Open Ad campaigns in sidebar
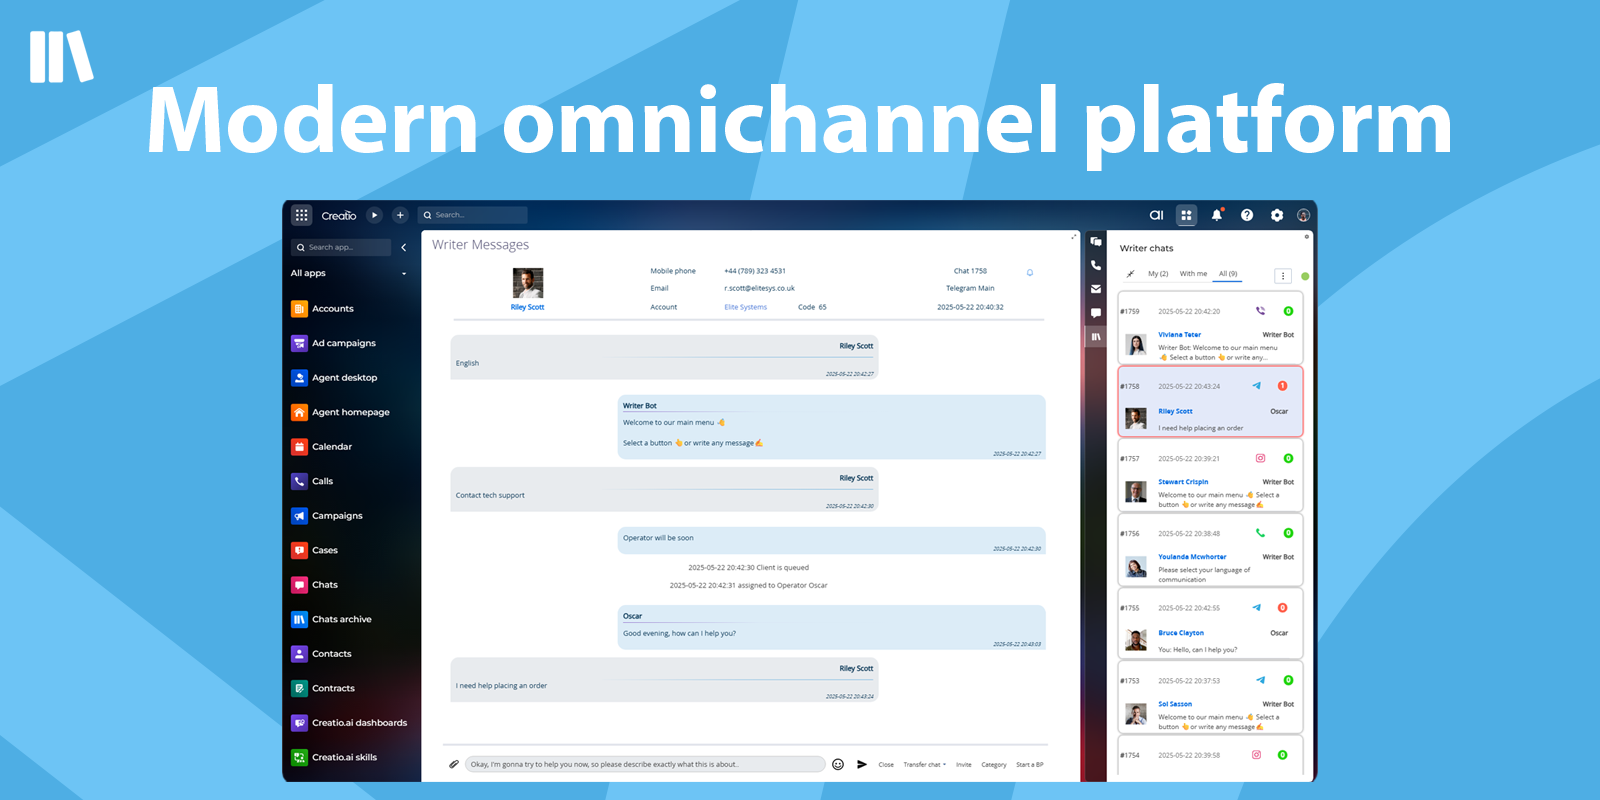The width and height of the screenshot is (1600, 800). [343, 343]
